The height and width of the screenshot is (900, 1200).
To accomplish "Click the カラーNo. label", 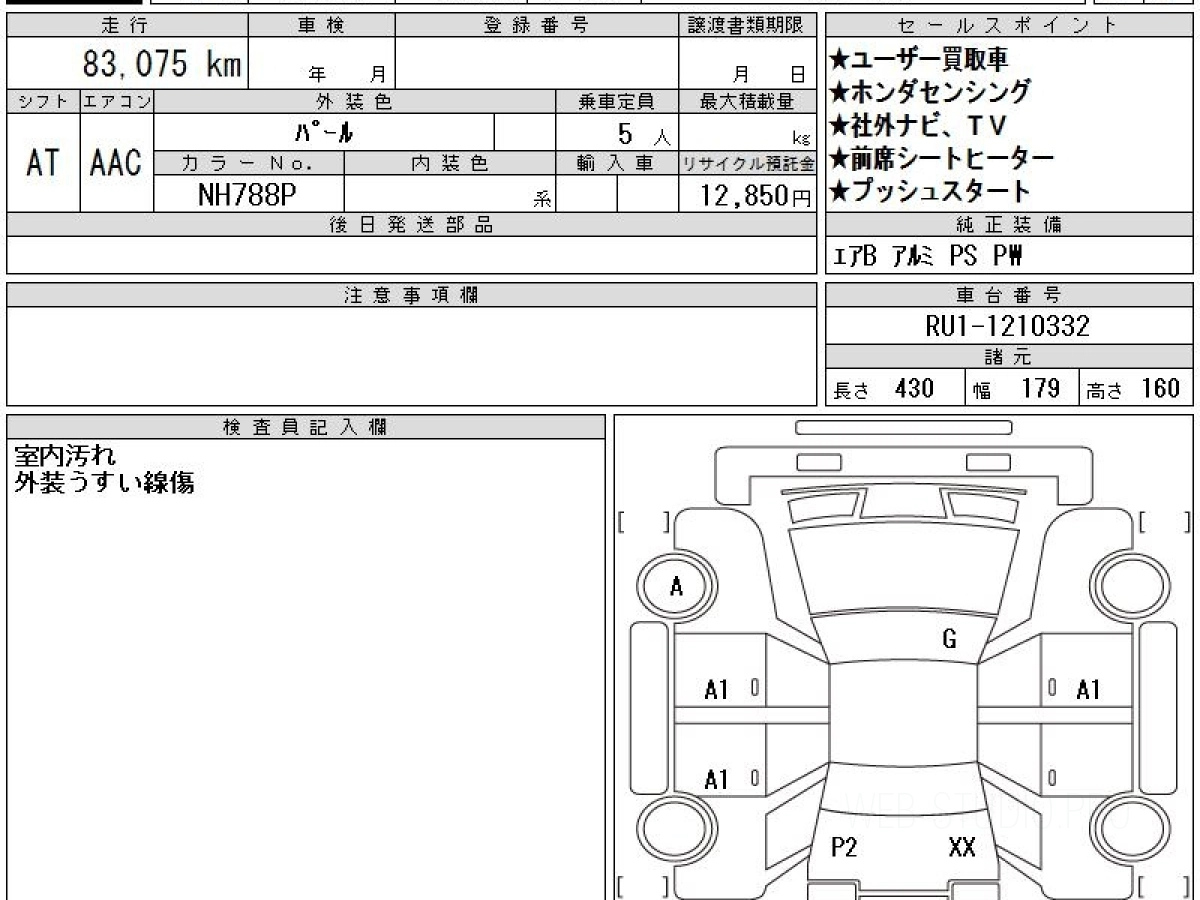I will [249, 164].
